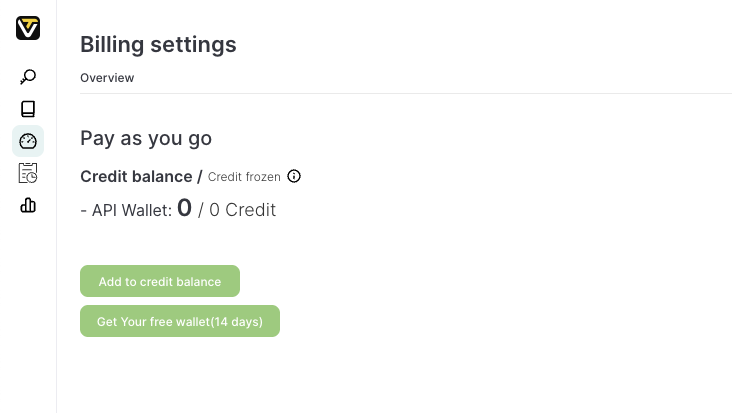
Task: Open the clipboard with clock history icon
Action: [x=28, y=173]
